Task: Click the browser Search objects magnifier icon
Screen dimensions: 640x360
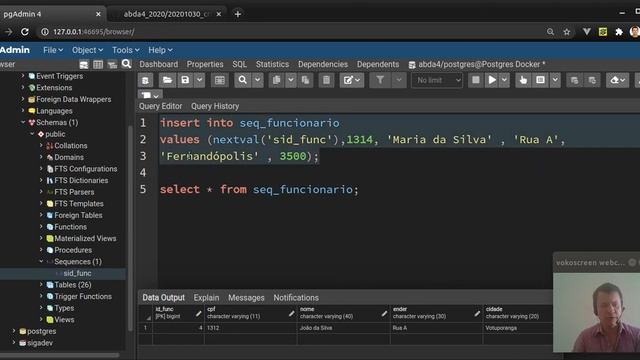Action: point(127,64)
